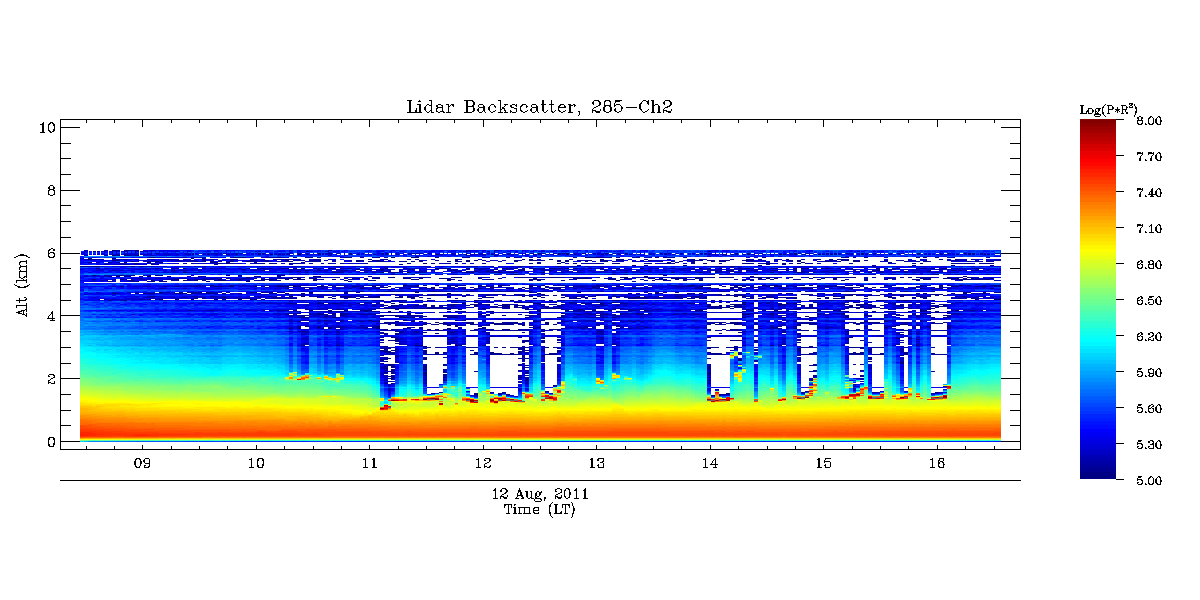The image size is (1200, 600).
Task: Click the colorbar value "5.00"
Action: tap(1149, 481)
